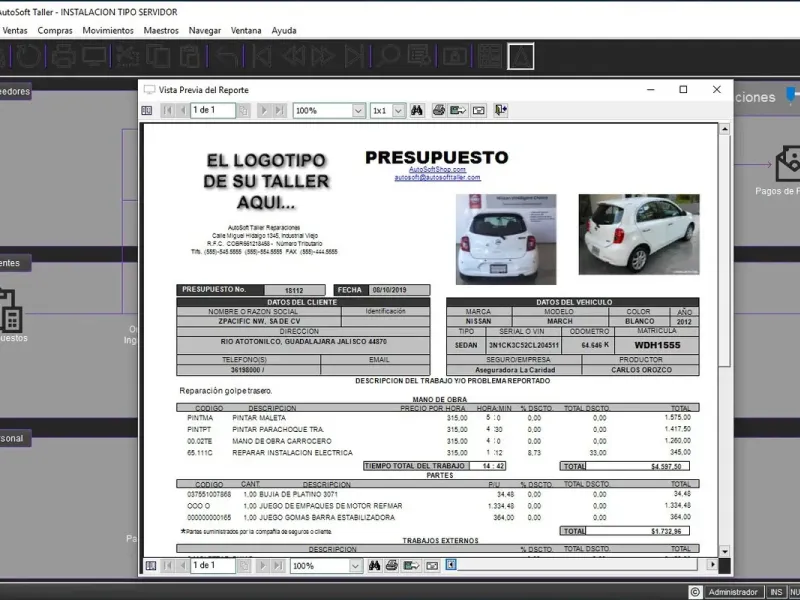
Task: Open the Navegar menu
Action: point(205,31)
